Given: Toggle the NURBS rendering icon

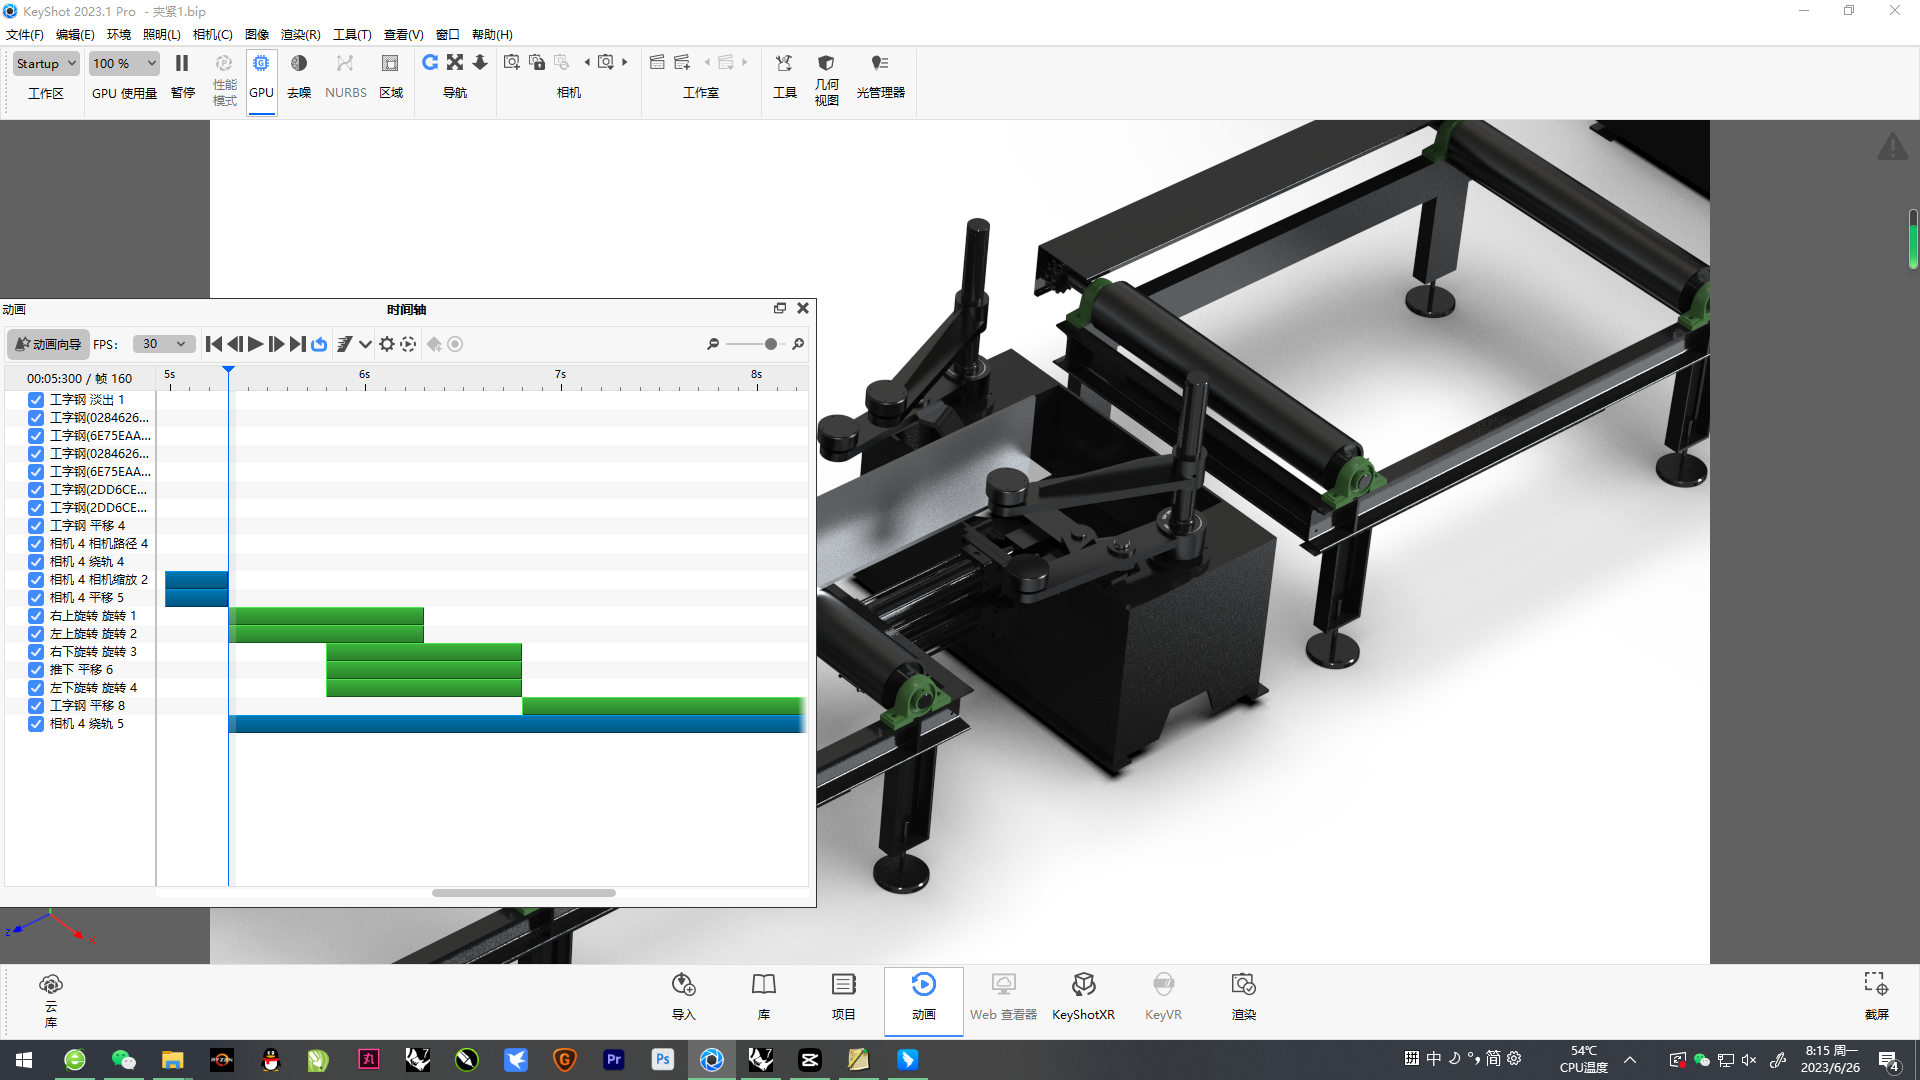Looking at the screenshot, I should pyautogui.click(x=345, y=63).
